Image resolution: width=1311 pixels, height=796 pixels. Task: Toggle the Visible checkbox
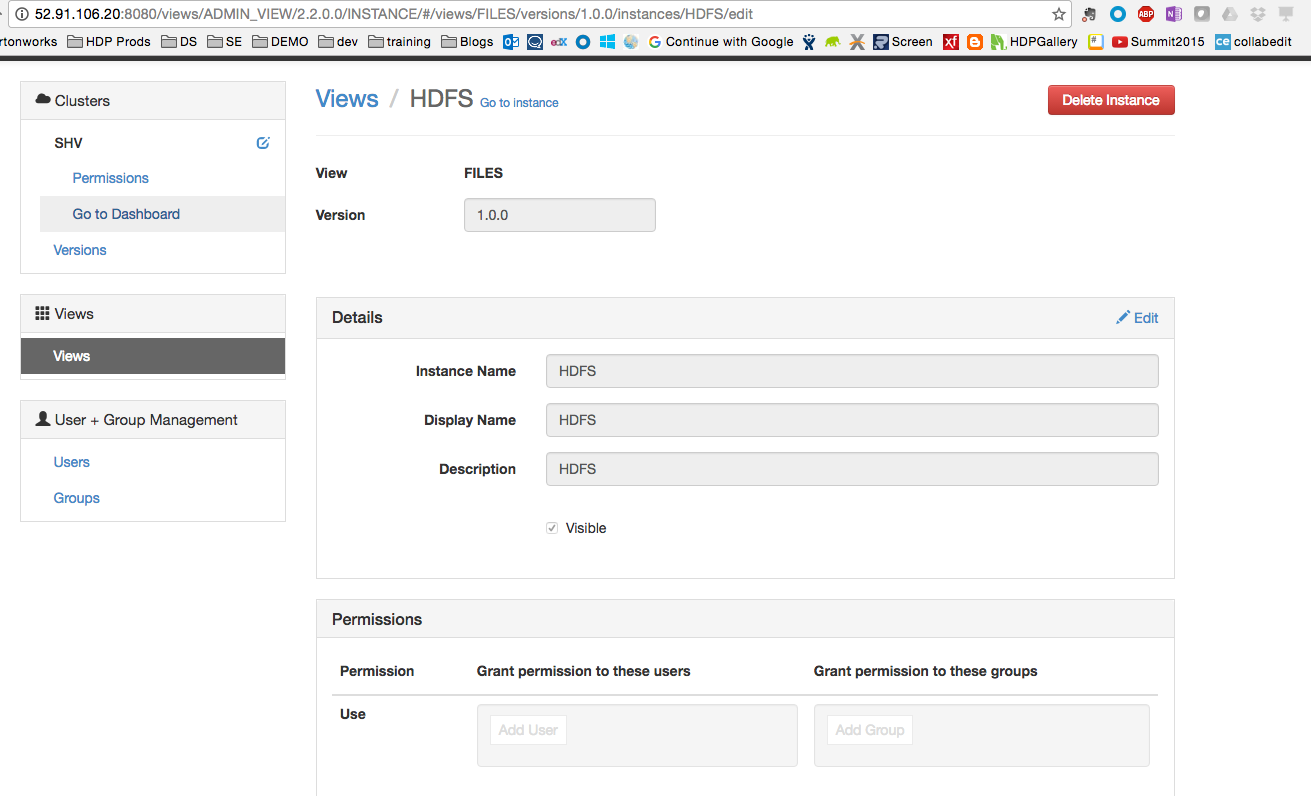(552, 528)
